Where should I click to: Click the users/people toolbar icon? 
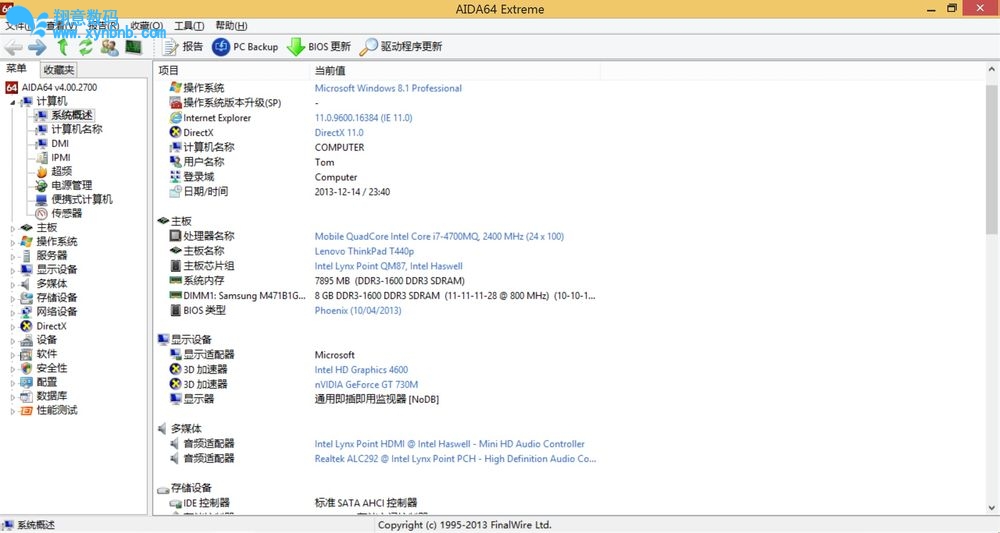point(110,47)
